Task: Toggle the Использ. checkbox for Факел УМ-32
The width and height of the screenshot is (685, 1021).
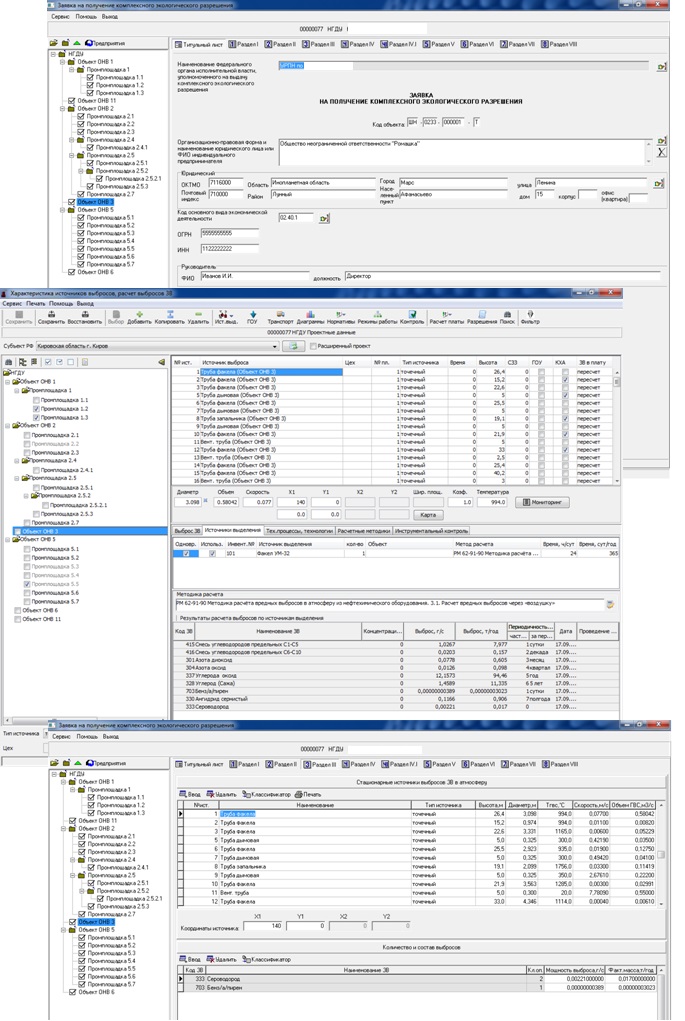Action: (x=212, y=553)
